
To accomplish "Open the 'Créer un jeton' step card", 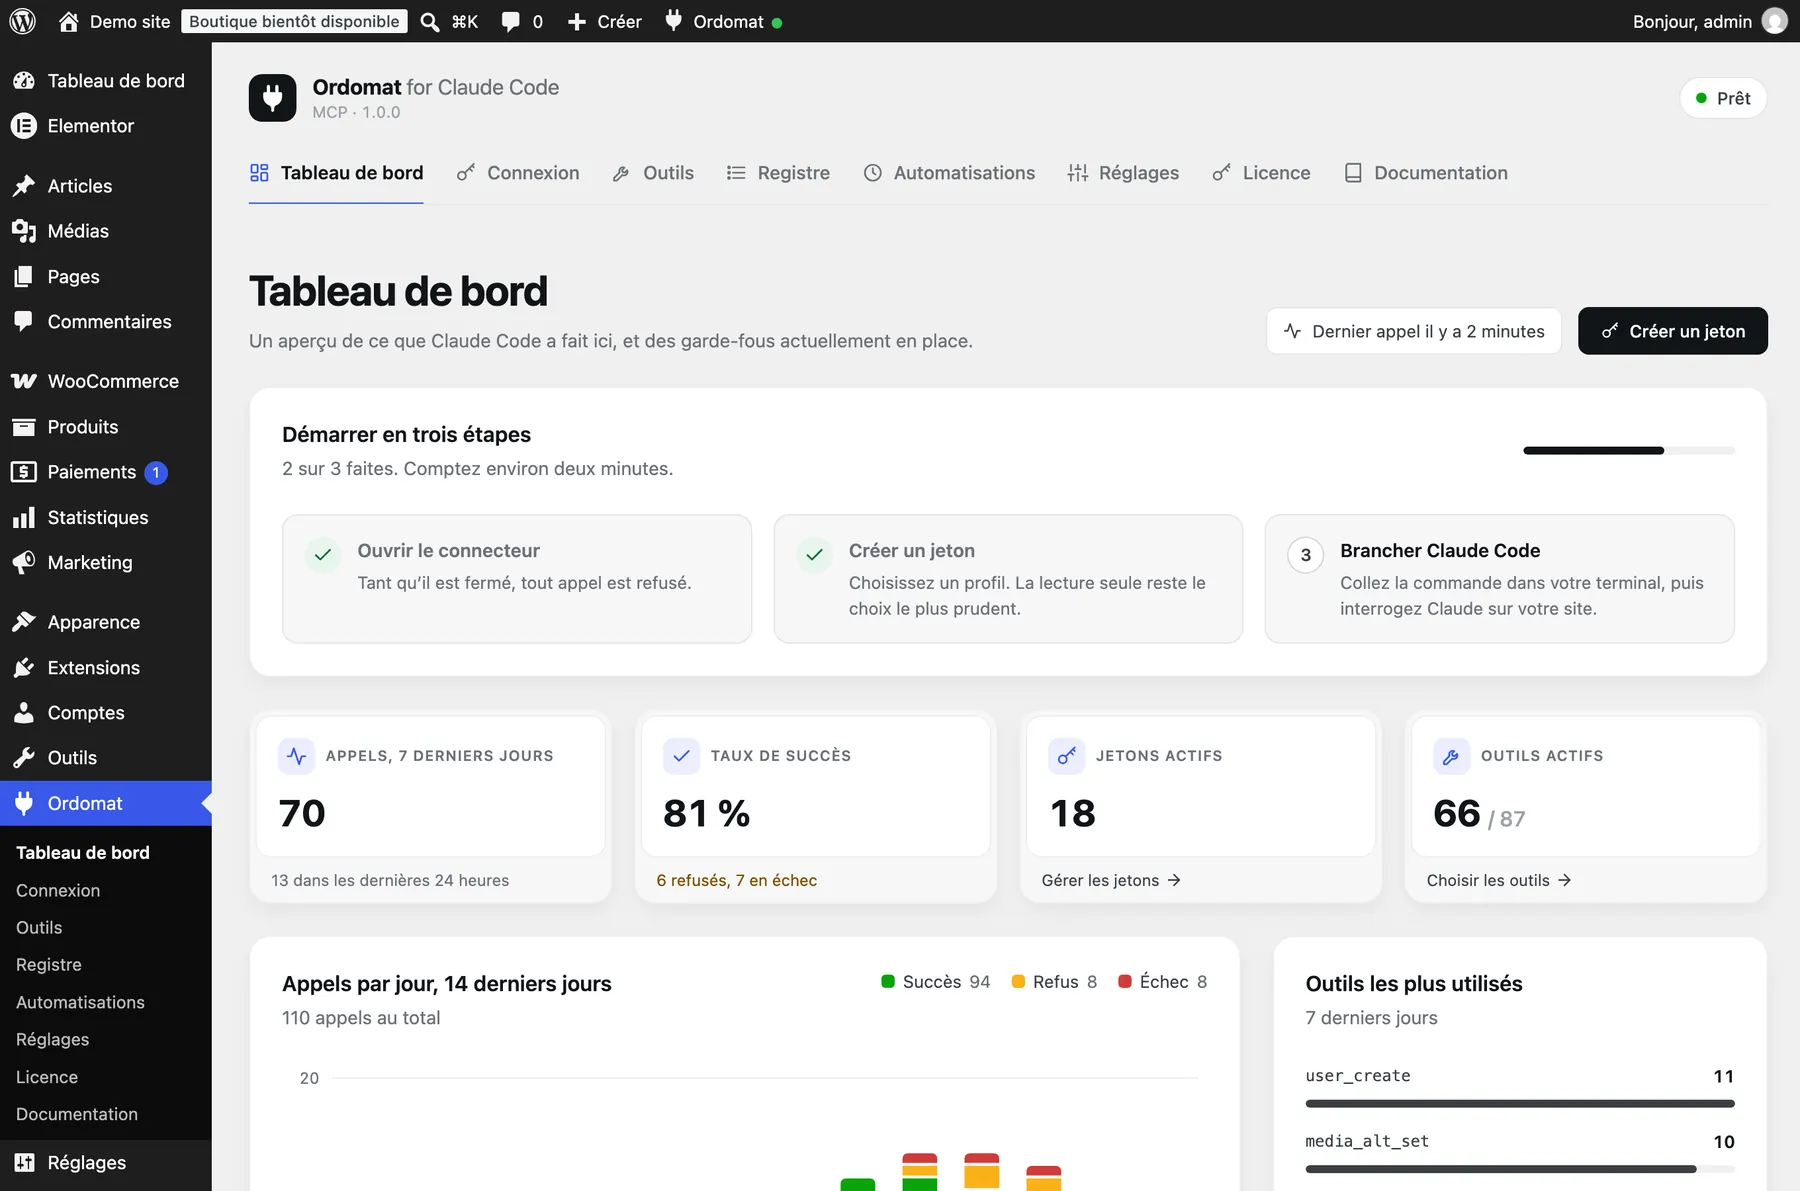I will point(1008,579).
